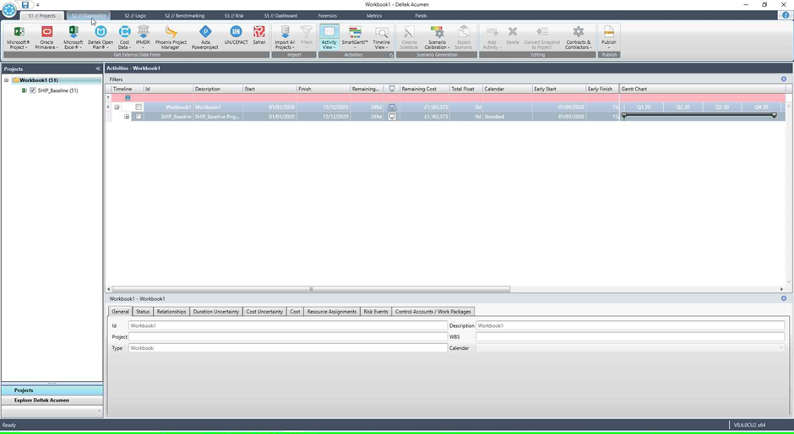Select Deltek Open Plan import
The width and height of the screenshot is (794, 434).
100,37
